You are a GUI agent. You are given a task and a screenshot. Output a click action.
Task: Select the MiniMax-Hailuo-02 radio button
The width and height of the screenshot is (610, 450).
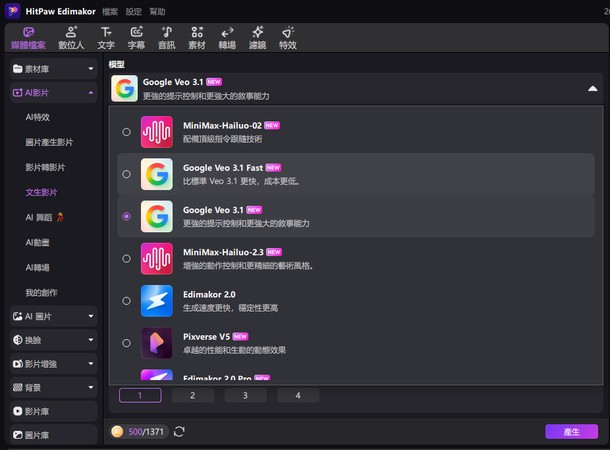click(x=126, y=132)
